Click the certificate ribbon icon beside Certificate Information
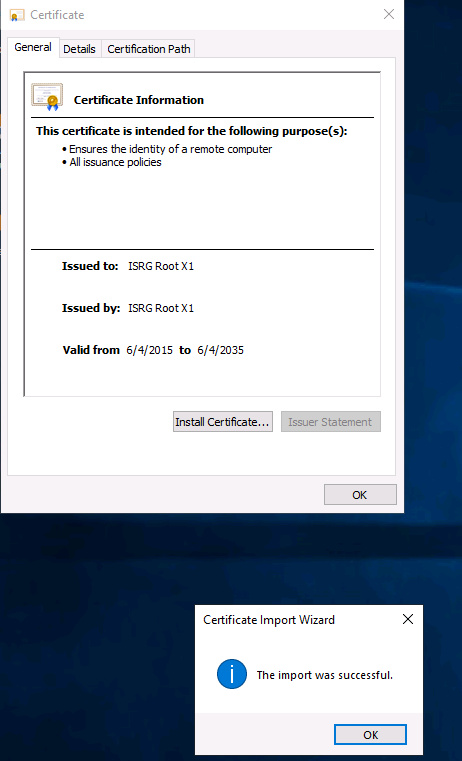This screenshot has width=462, height=761. tap(47, 97)
